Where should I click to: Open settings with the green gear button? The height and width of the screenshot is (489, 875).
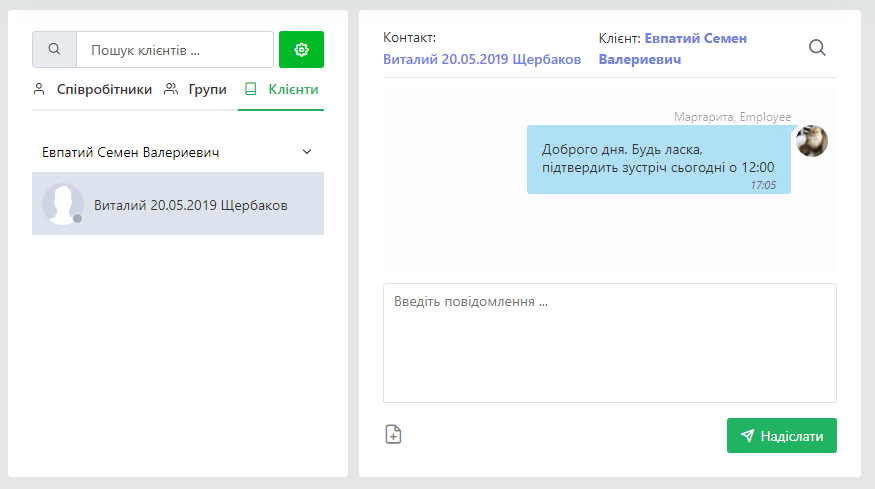pyautogui.click(x=301, y=49)
